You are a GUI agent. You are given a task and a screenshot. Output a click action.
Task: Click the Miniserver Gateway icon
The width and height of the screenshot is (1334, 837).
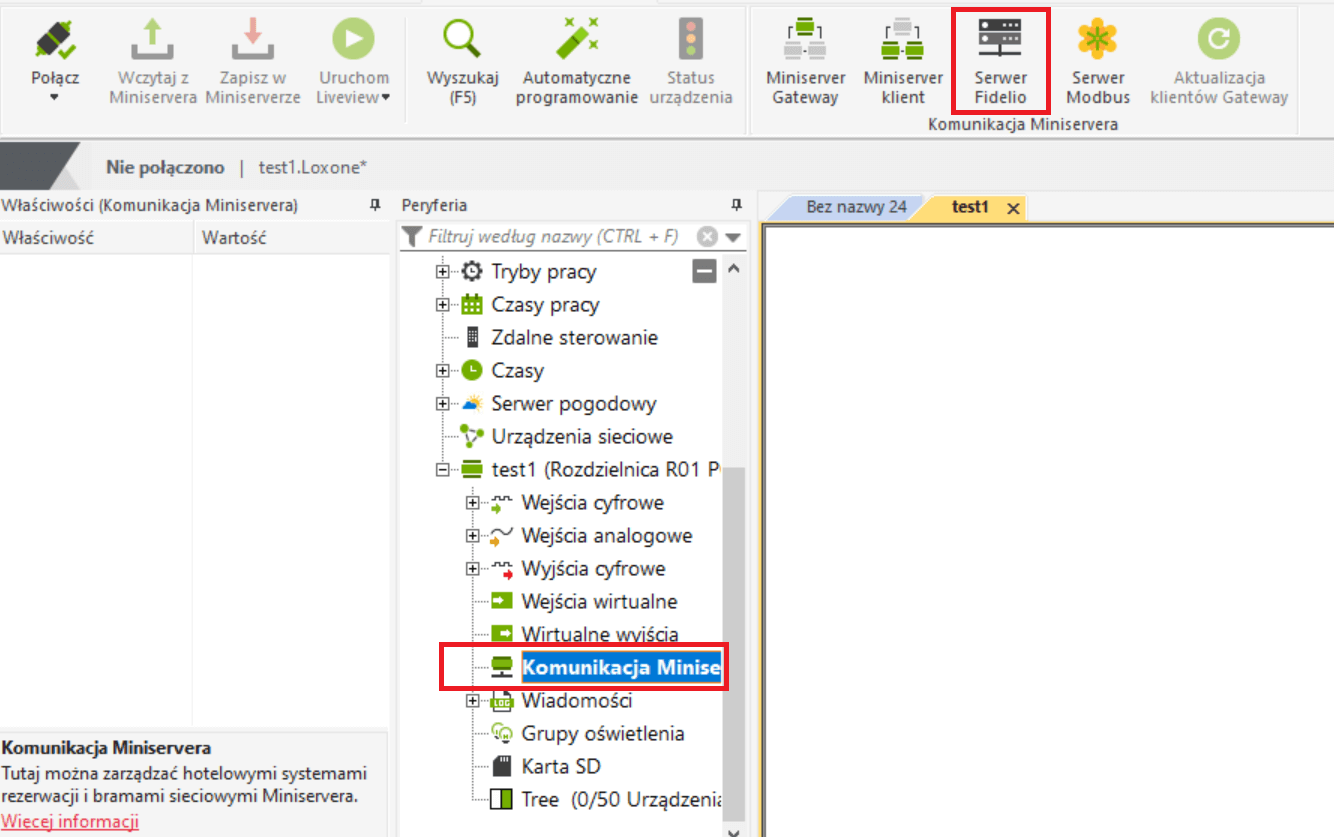coord(805,42)
